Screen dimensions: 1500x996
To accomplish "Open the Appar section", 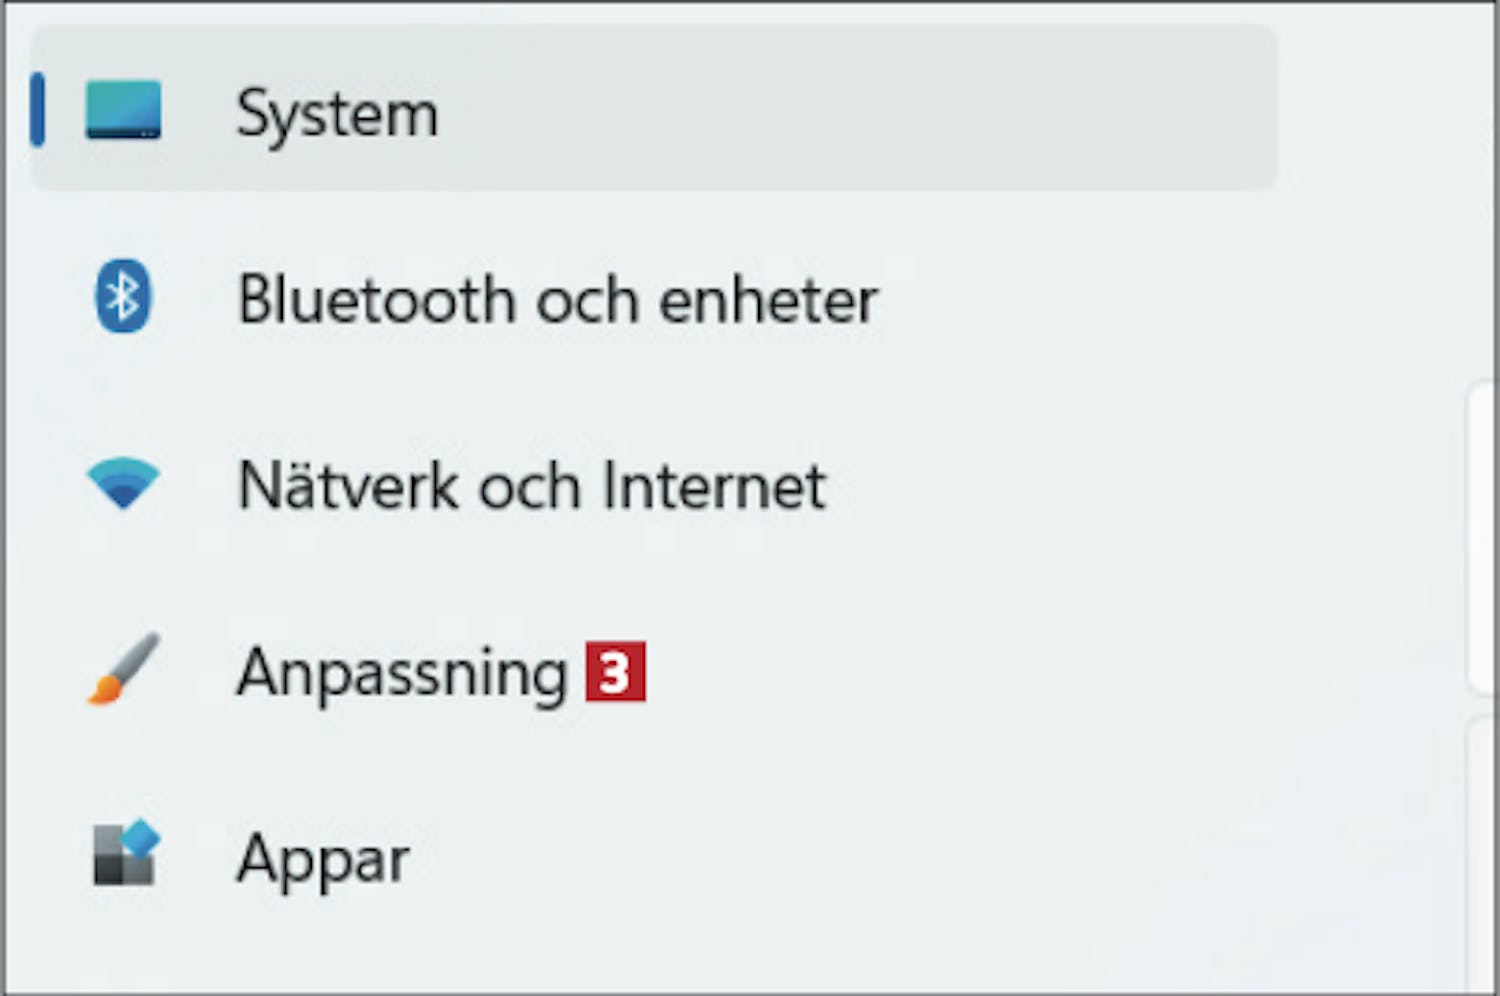I will click(x=654, y=858).
